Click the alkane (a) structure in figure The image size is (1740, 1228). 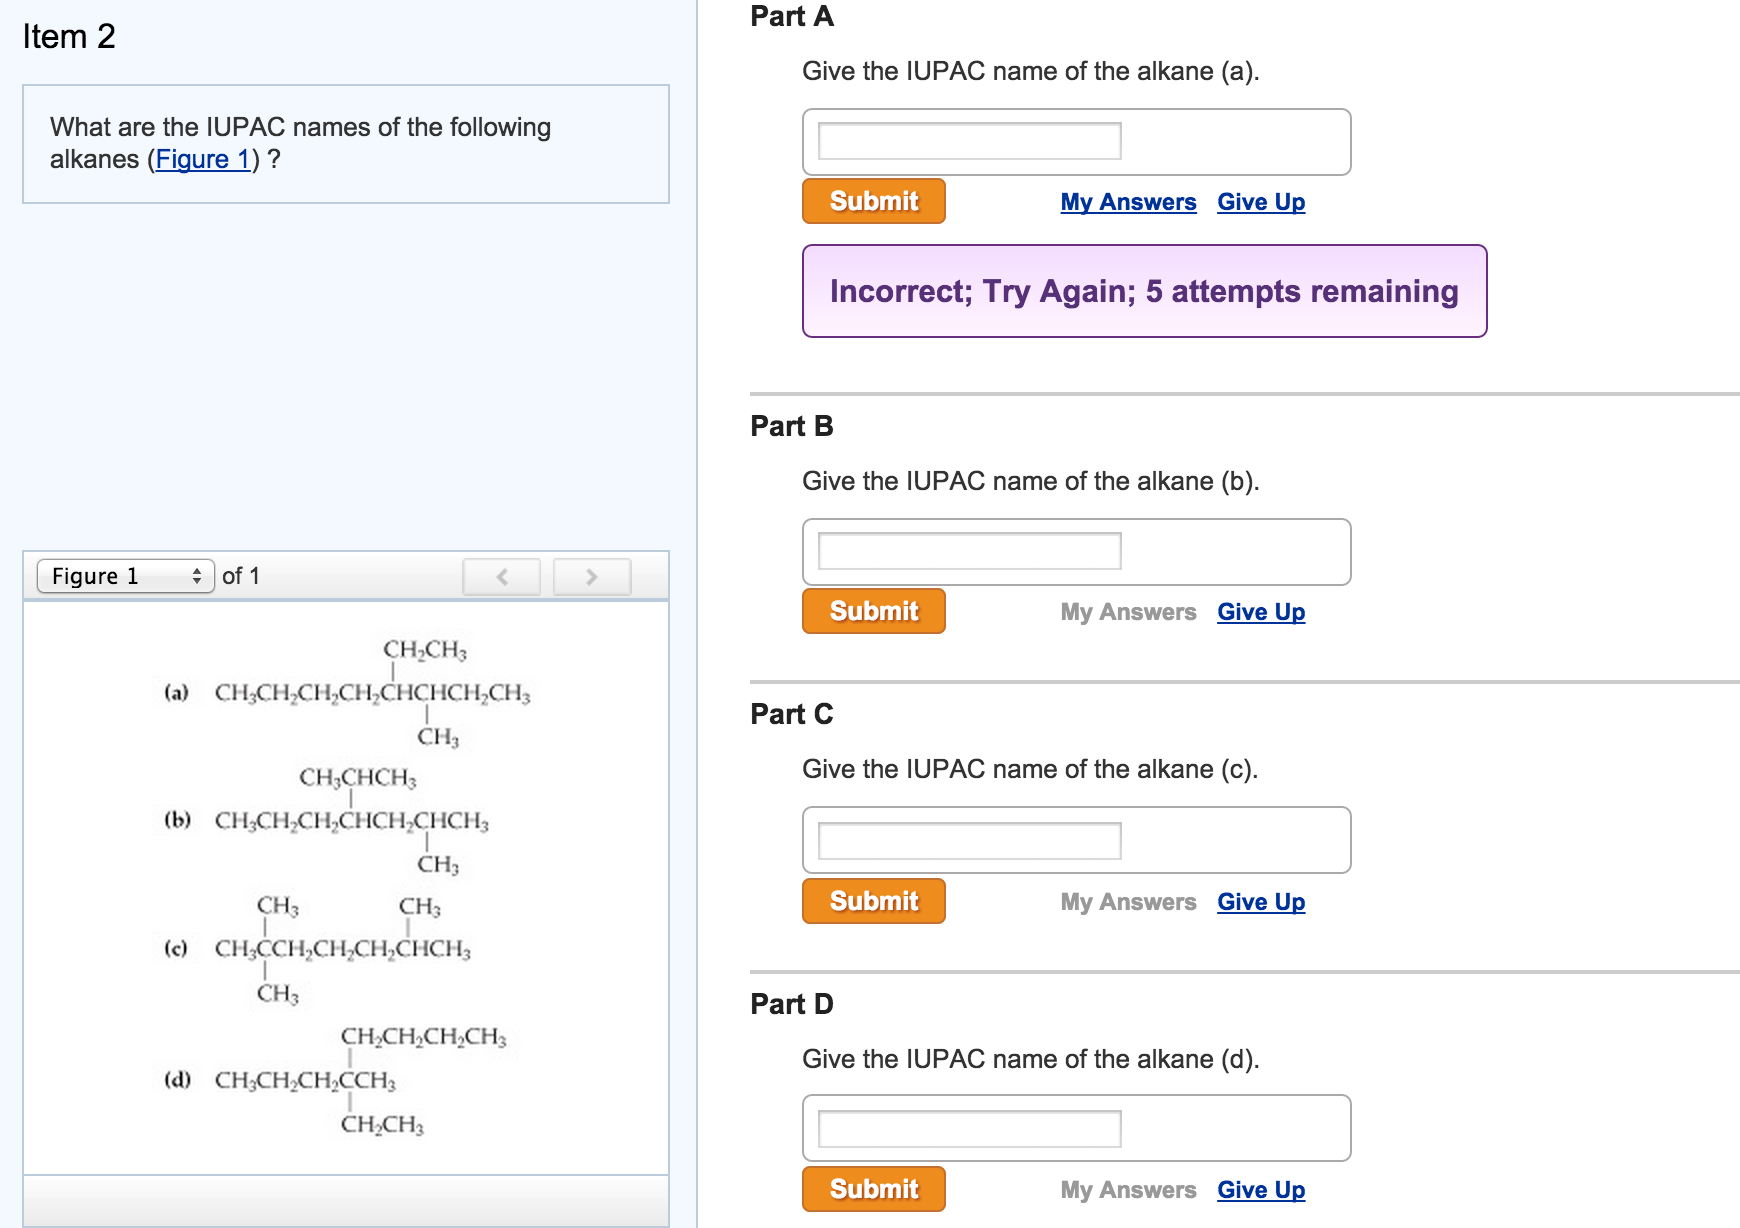click(372, 693)
